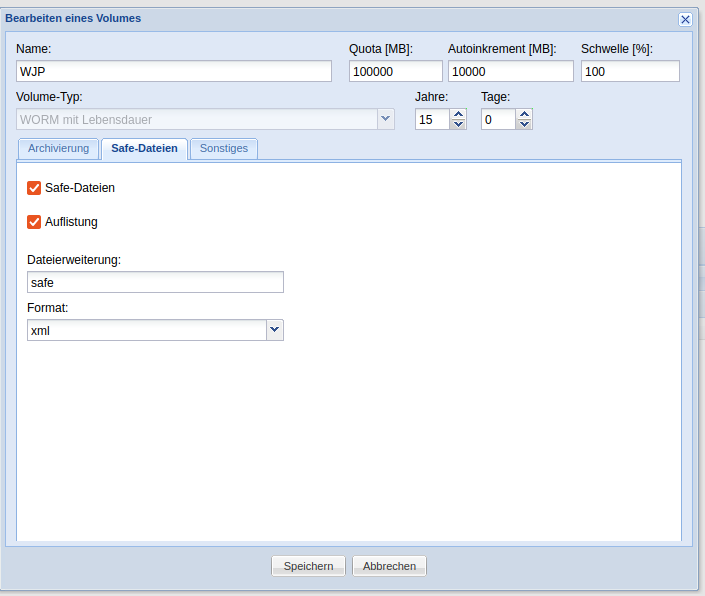This screenshot has width=705, height=596.
Task: Switch to the Archivierung tab
Action: [x=58, y=149]
